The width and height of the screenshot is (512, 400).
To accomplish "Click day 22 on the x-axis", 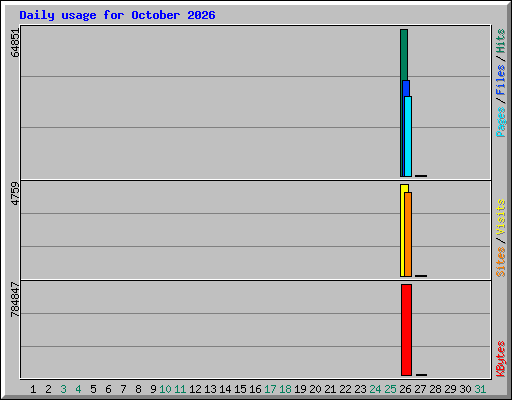I will point(345,389).
